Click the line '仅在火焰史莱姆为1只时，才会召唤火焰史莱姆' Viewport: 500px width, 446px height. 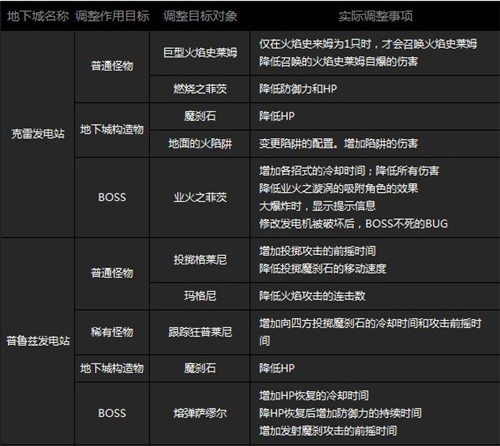point(368,44)
